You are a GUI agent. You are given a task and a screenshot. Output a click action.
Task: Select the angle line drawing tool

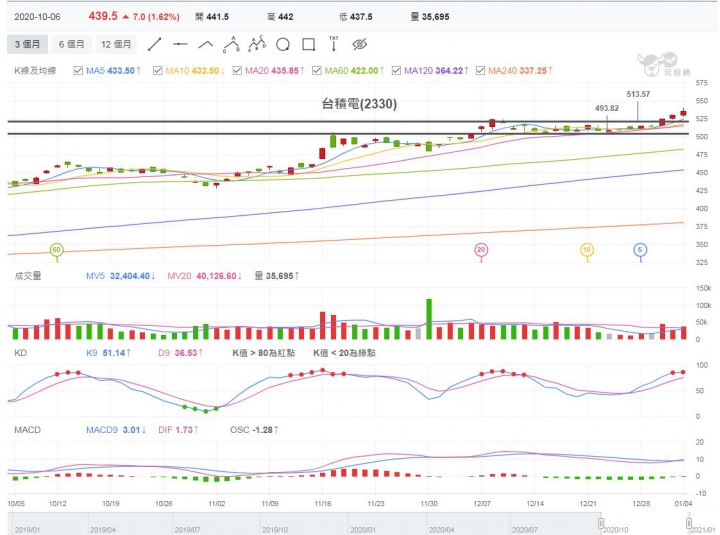coord(206,45)
